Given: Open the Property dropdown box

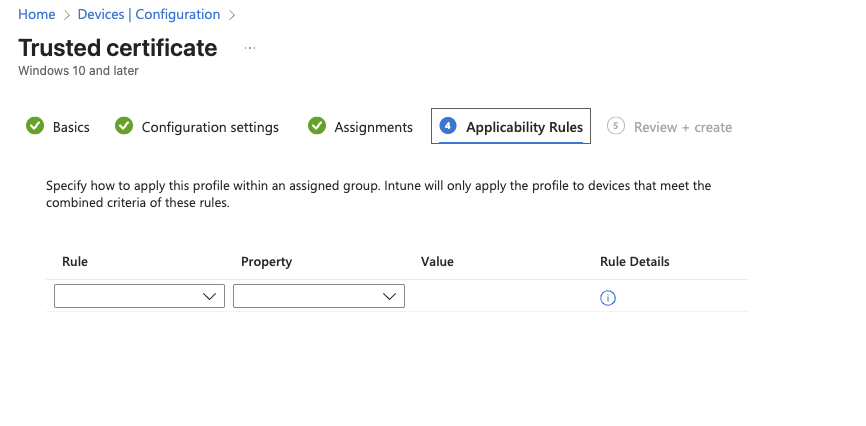Looking at the screenshot, I should [319, 296].
